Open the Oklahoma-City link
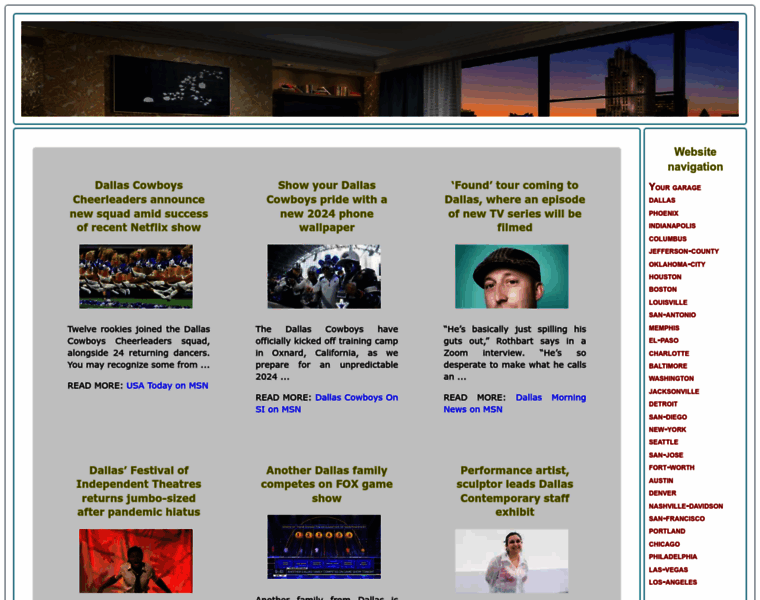Viewport: 760px width, 600px height. tap(677, 265)
